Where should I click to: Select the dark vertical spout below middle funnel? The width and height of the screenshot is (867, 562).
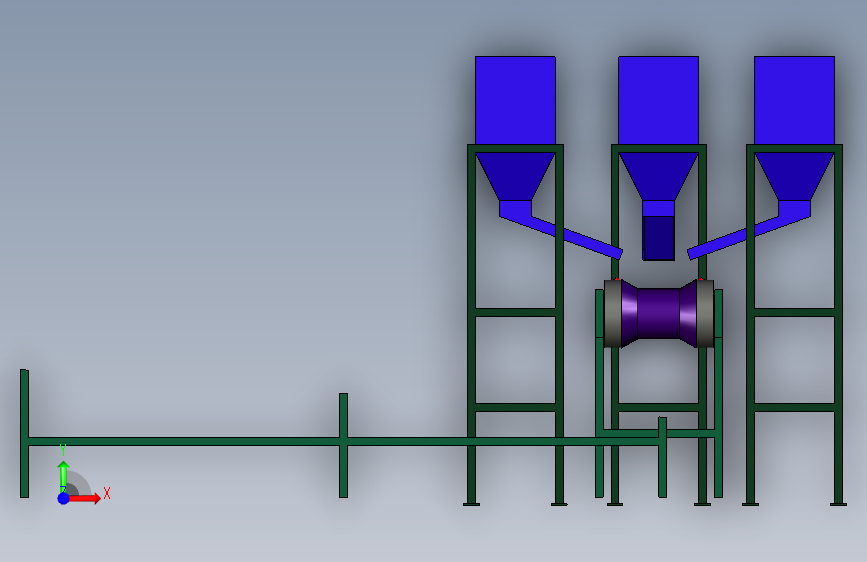pyautogui.click(x=659, y=238)
